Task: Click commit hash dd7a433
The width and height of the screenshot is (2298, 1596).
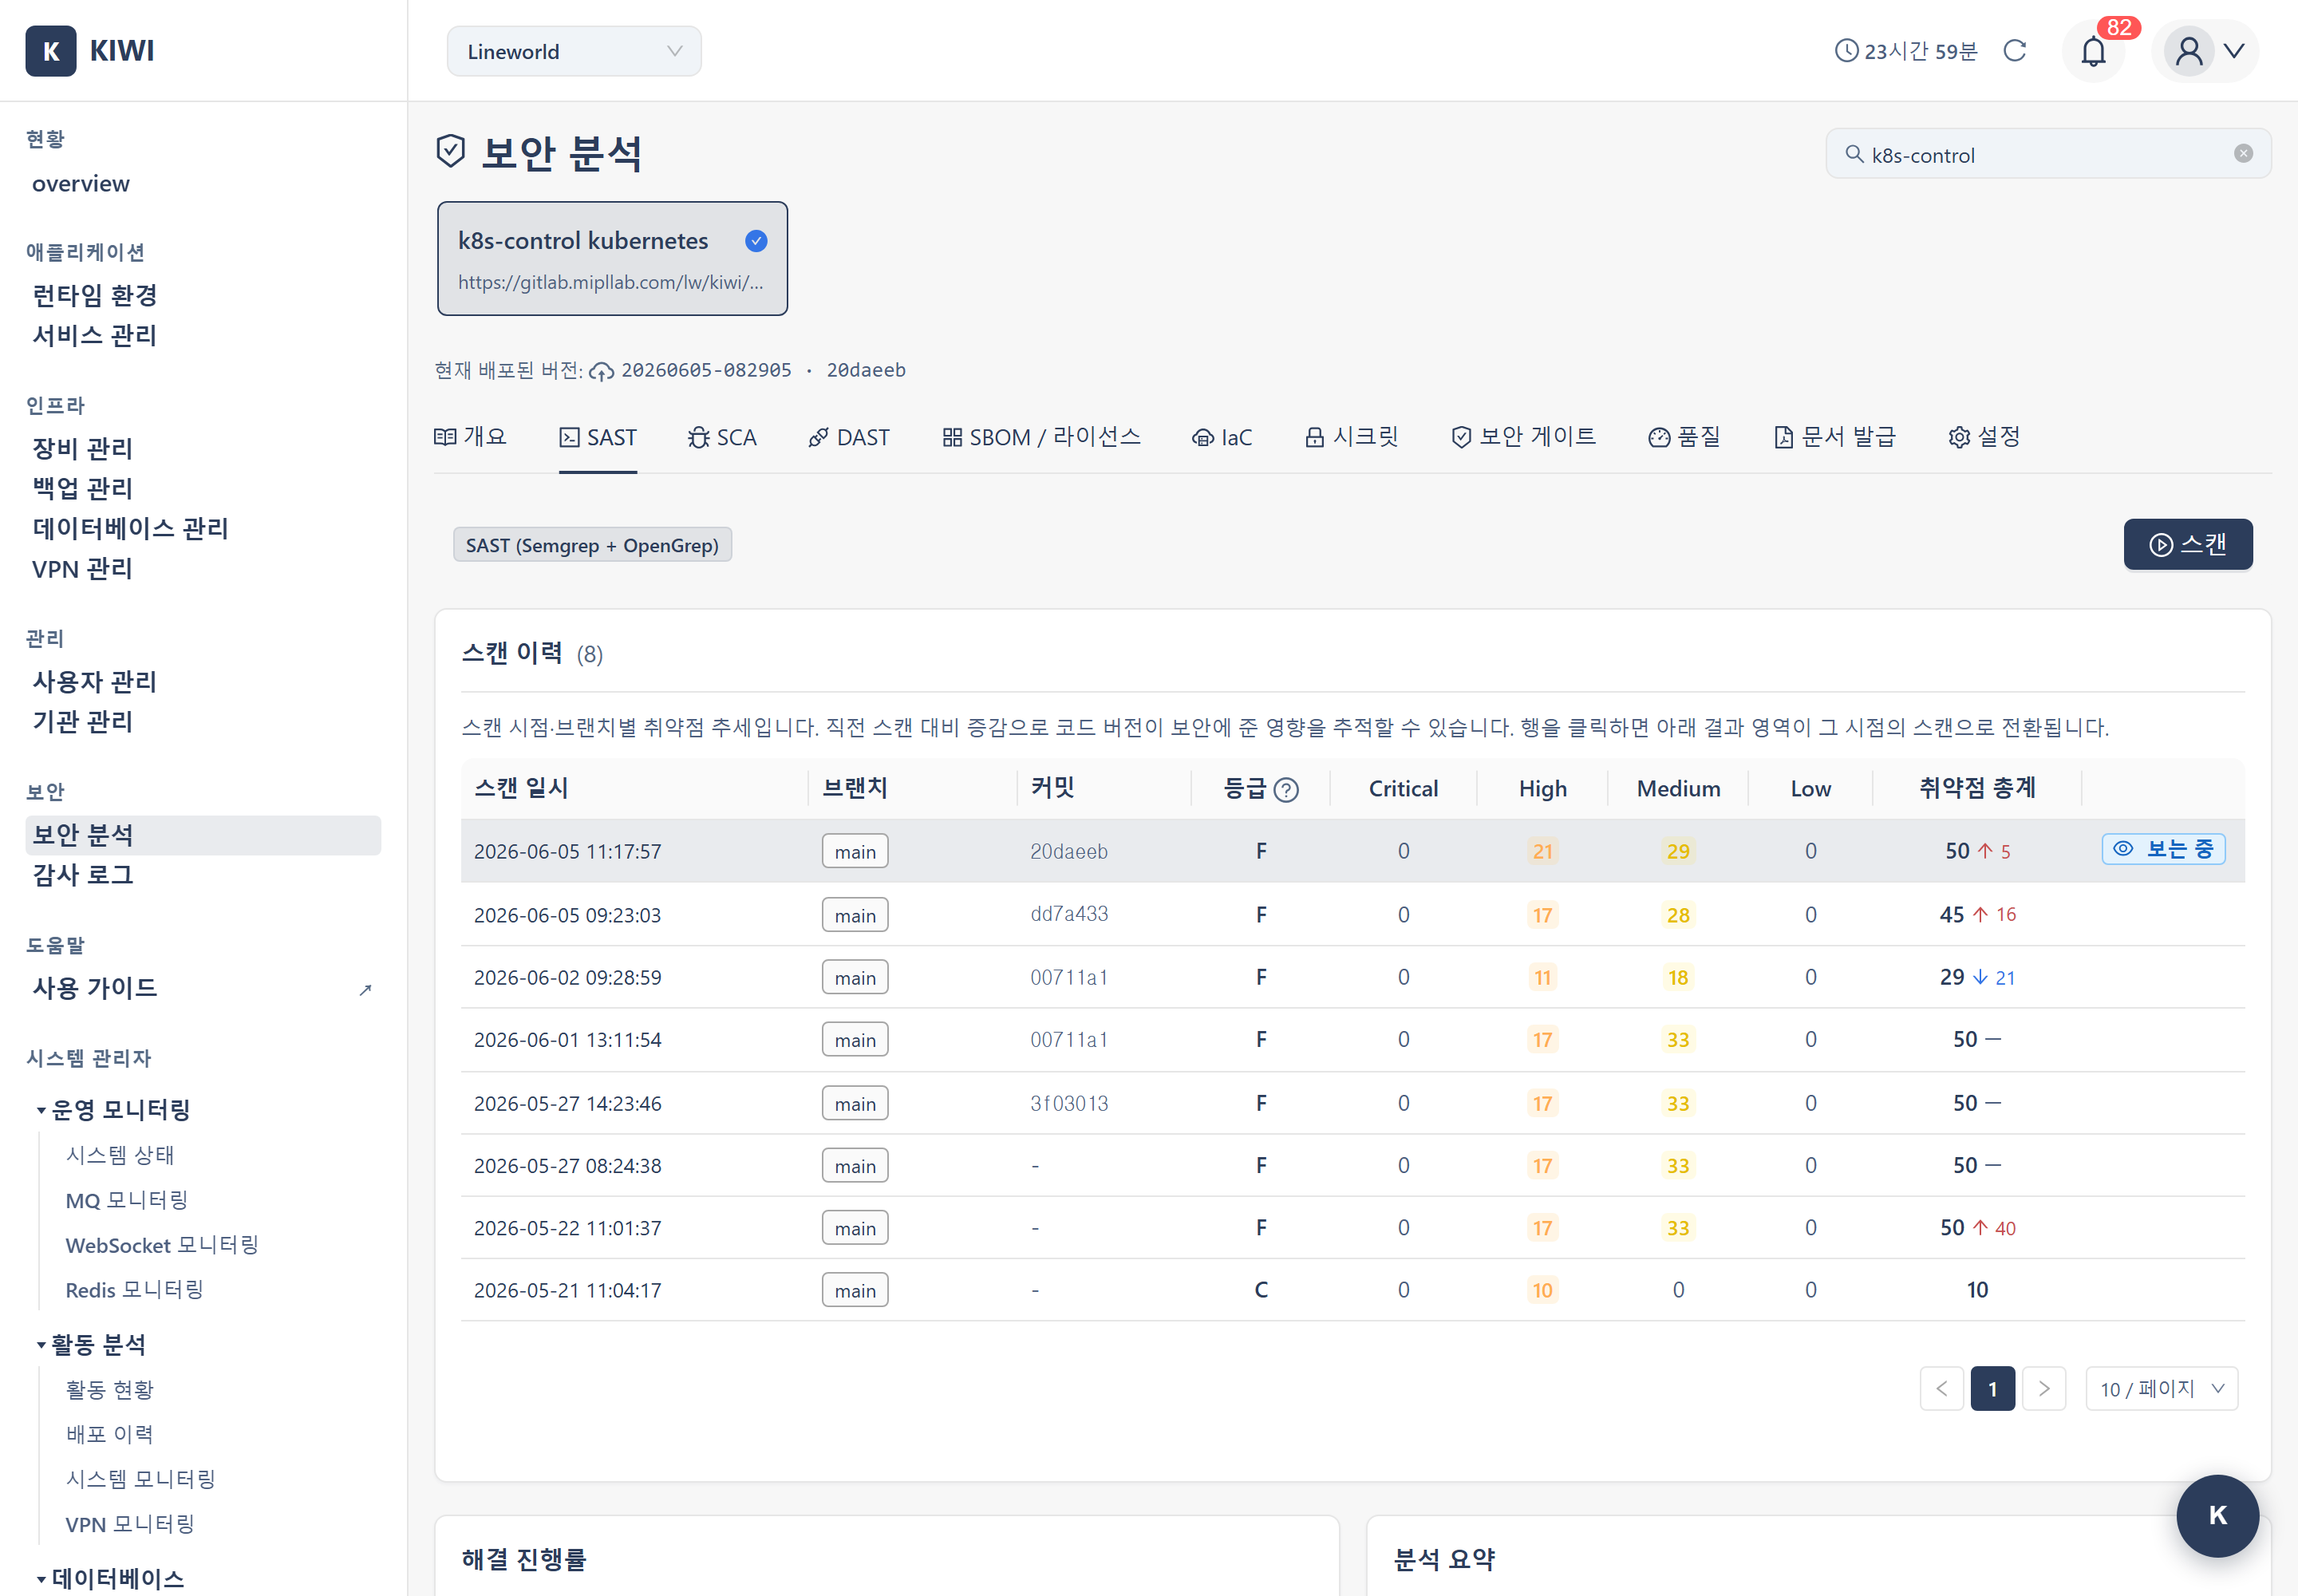Action: 1069,914
